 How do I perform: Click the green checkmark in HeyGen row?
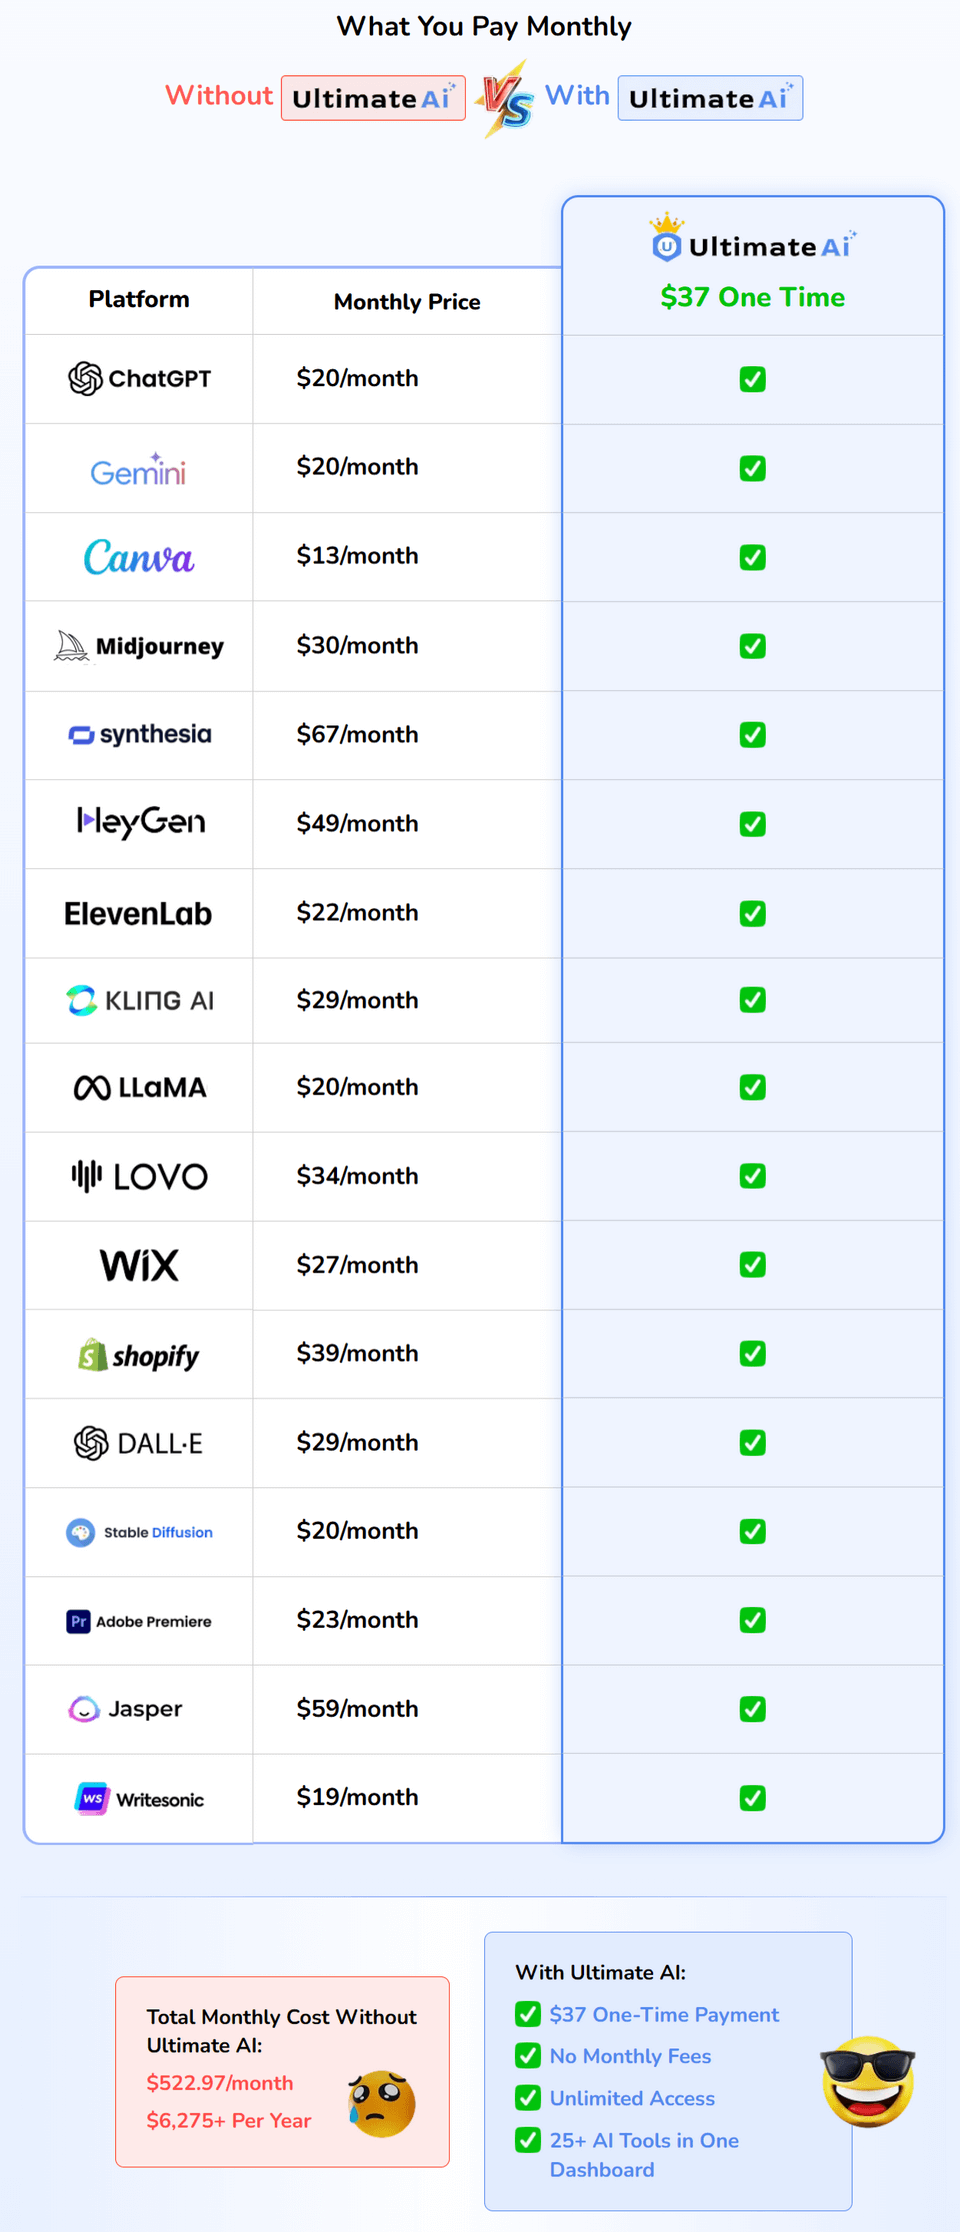pos(752,824)
